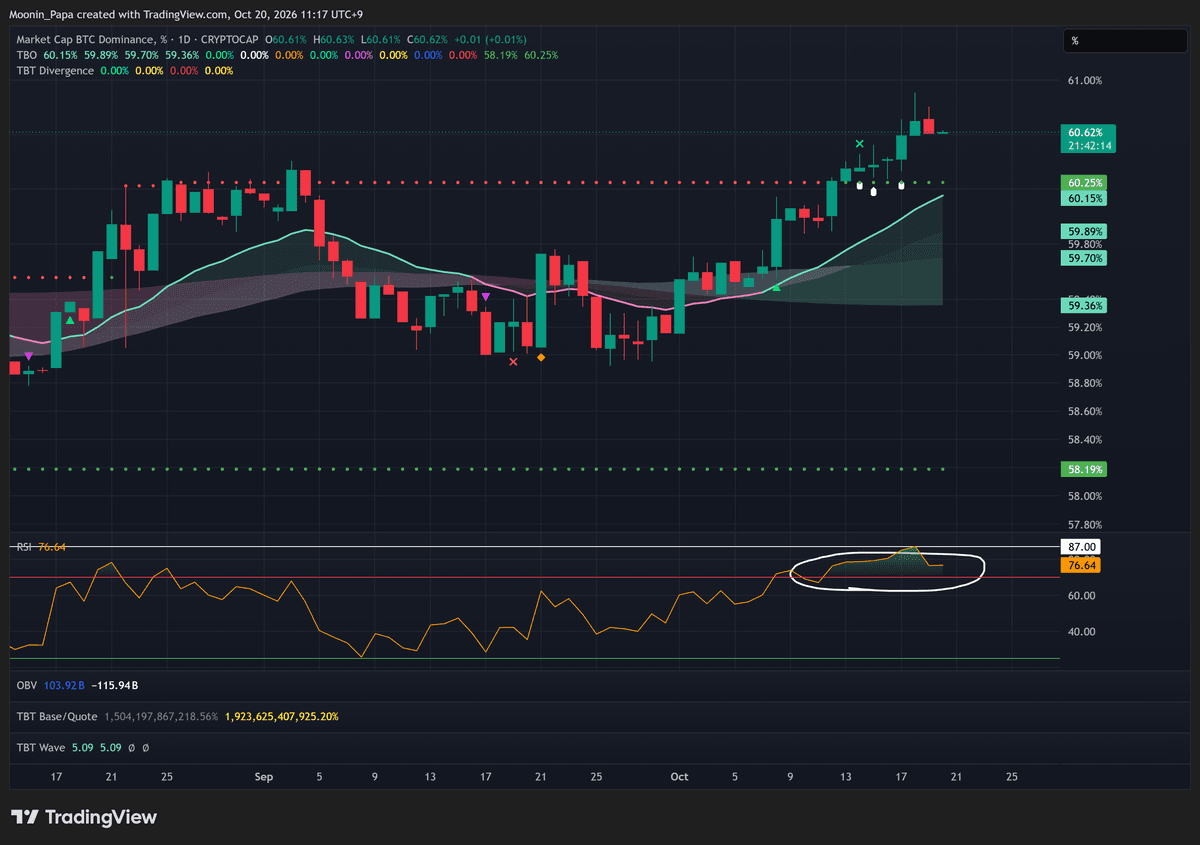Click the RSI indicator legend label
1200x845 pixels.
[24, 546]
